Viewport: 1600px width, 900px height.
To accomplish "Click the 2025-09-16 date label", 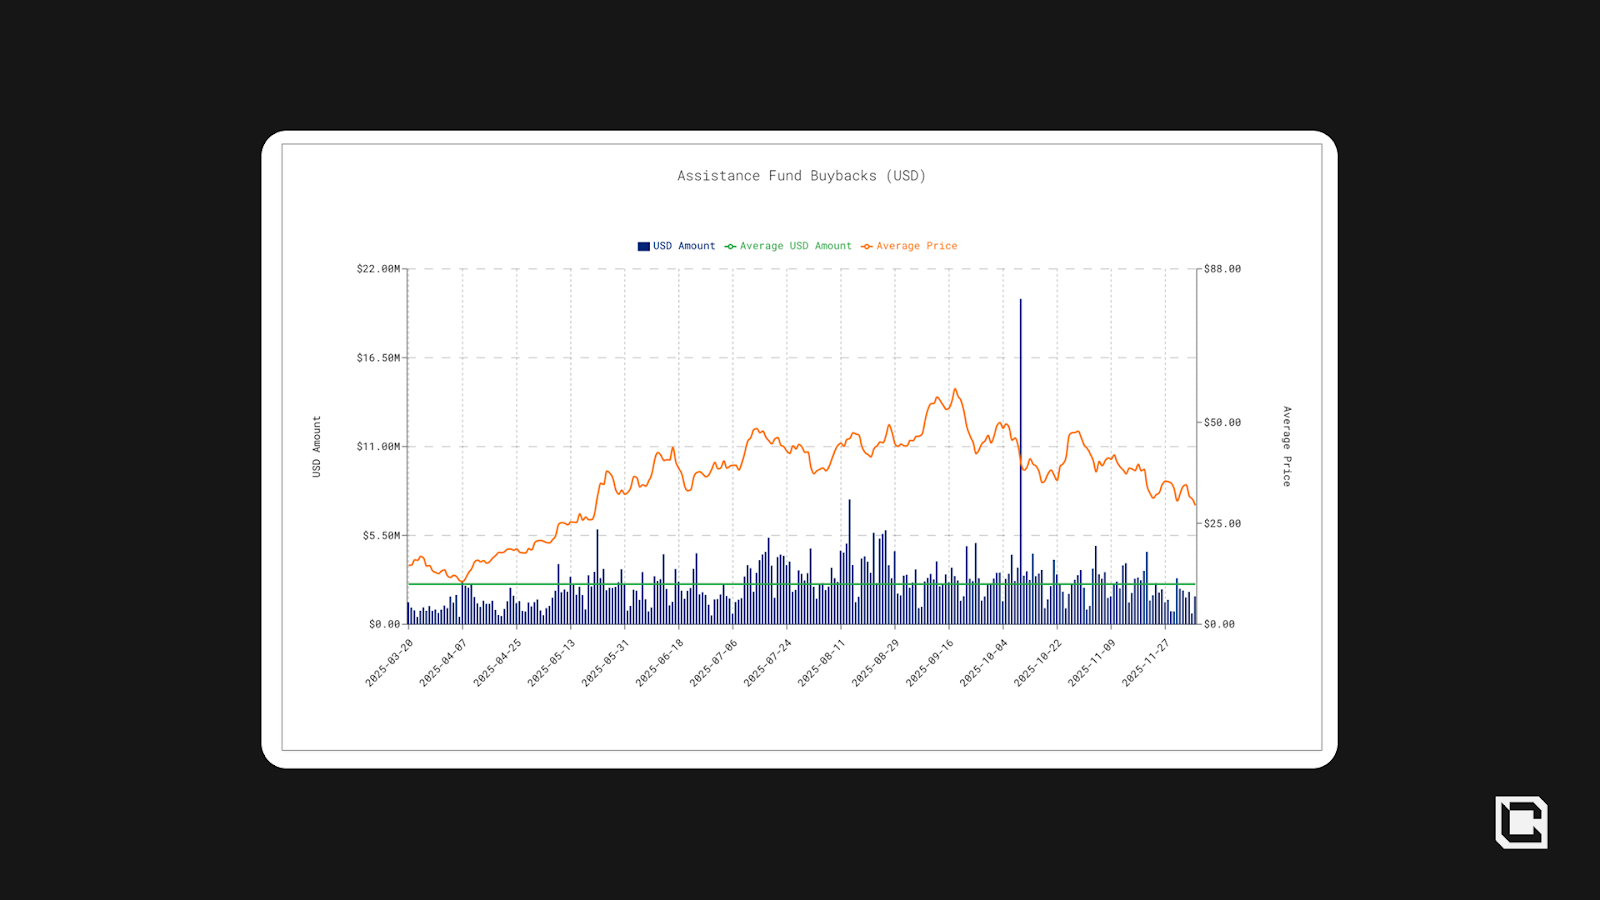I will (930, 663).
